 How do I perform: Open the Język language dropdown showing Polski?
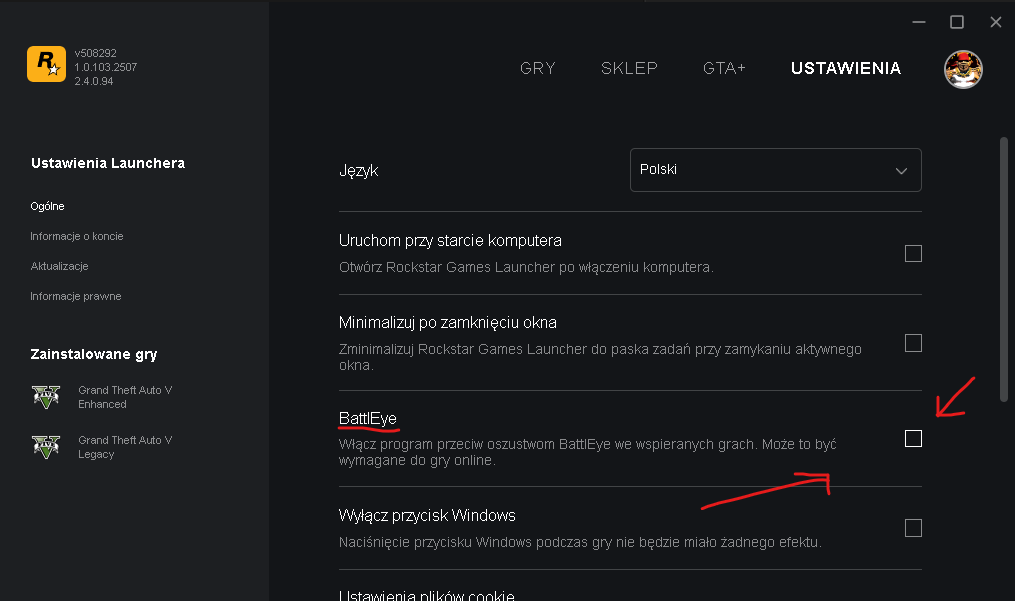coord(775,170)
